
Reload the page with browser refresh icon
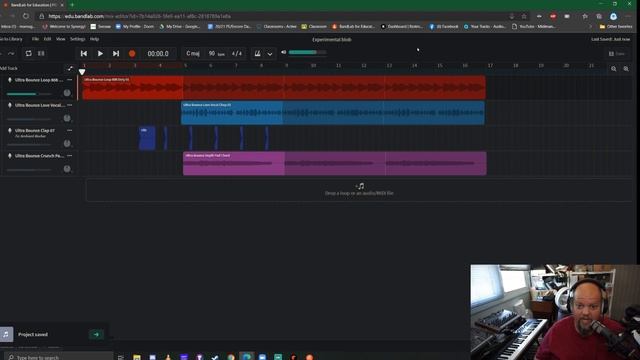(x=26, y=16)
